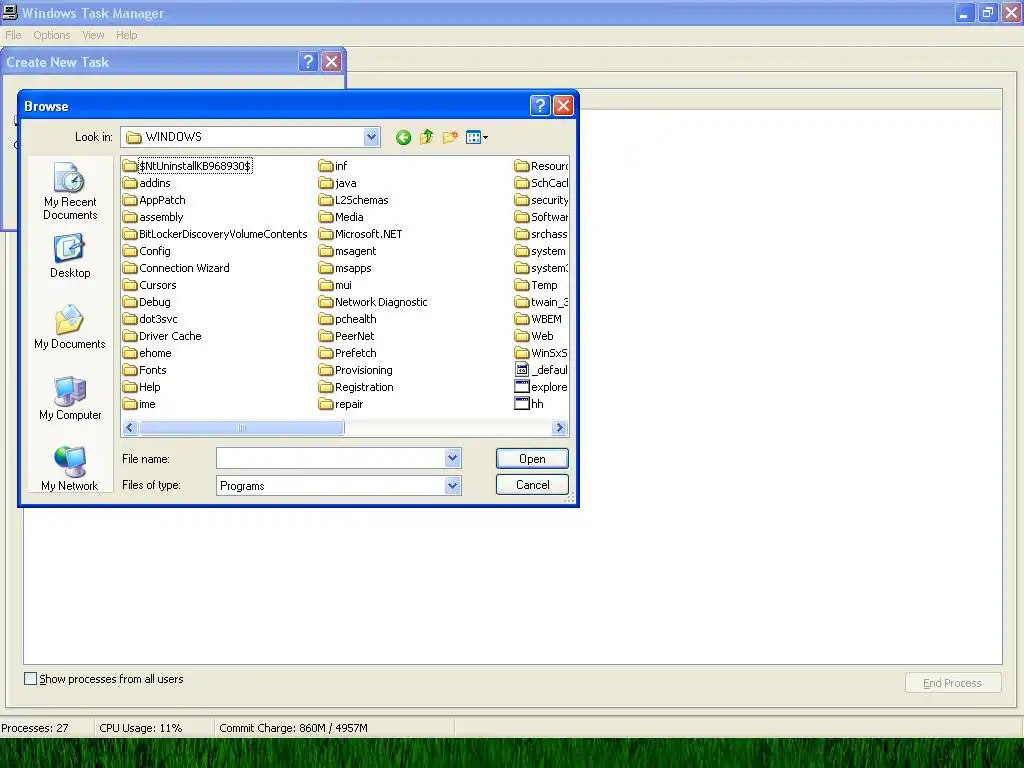This screenshot has height=768, width=1024.
Task: Select the repair folder
Action: pos(341,404)
